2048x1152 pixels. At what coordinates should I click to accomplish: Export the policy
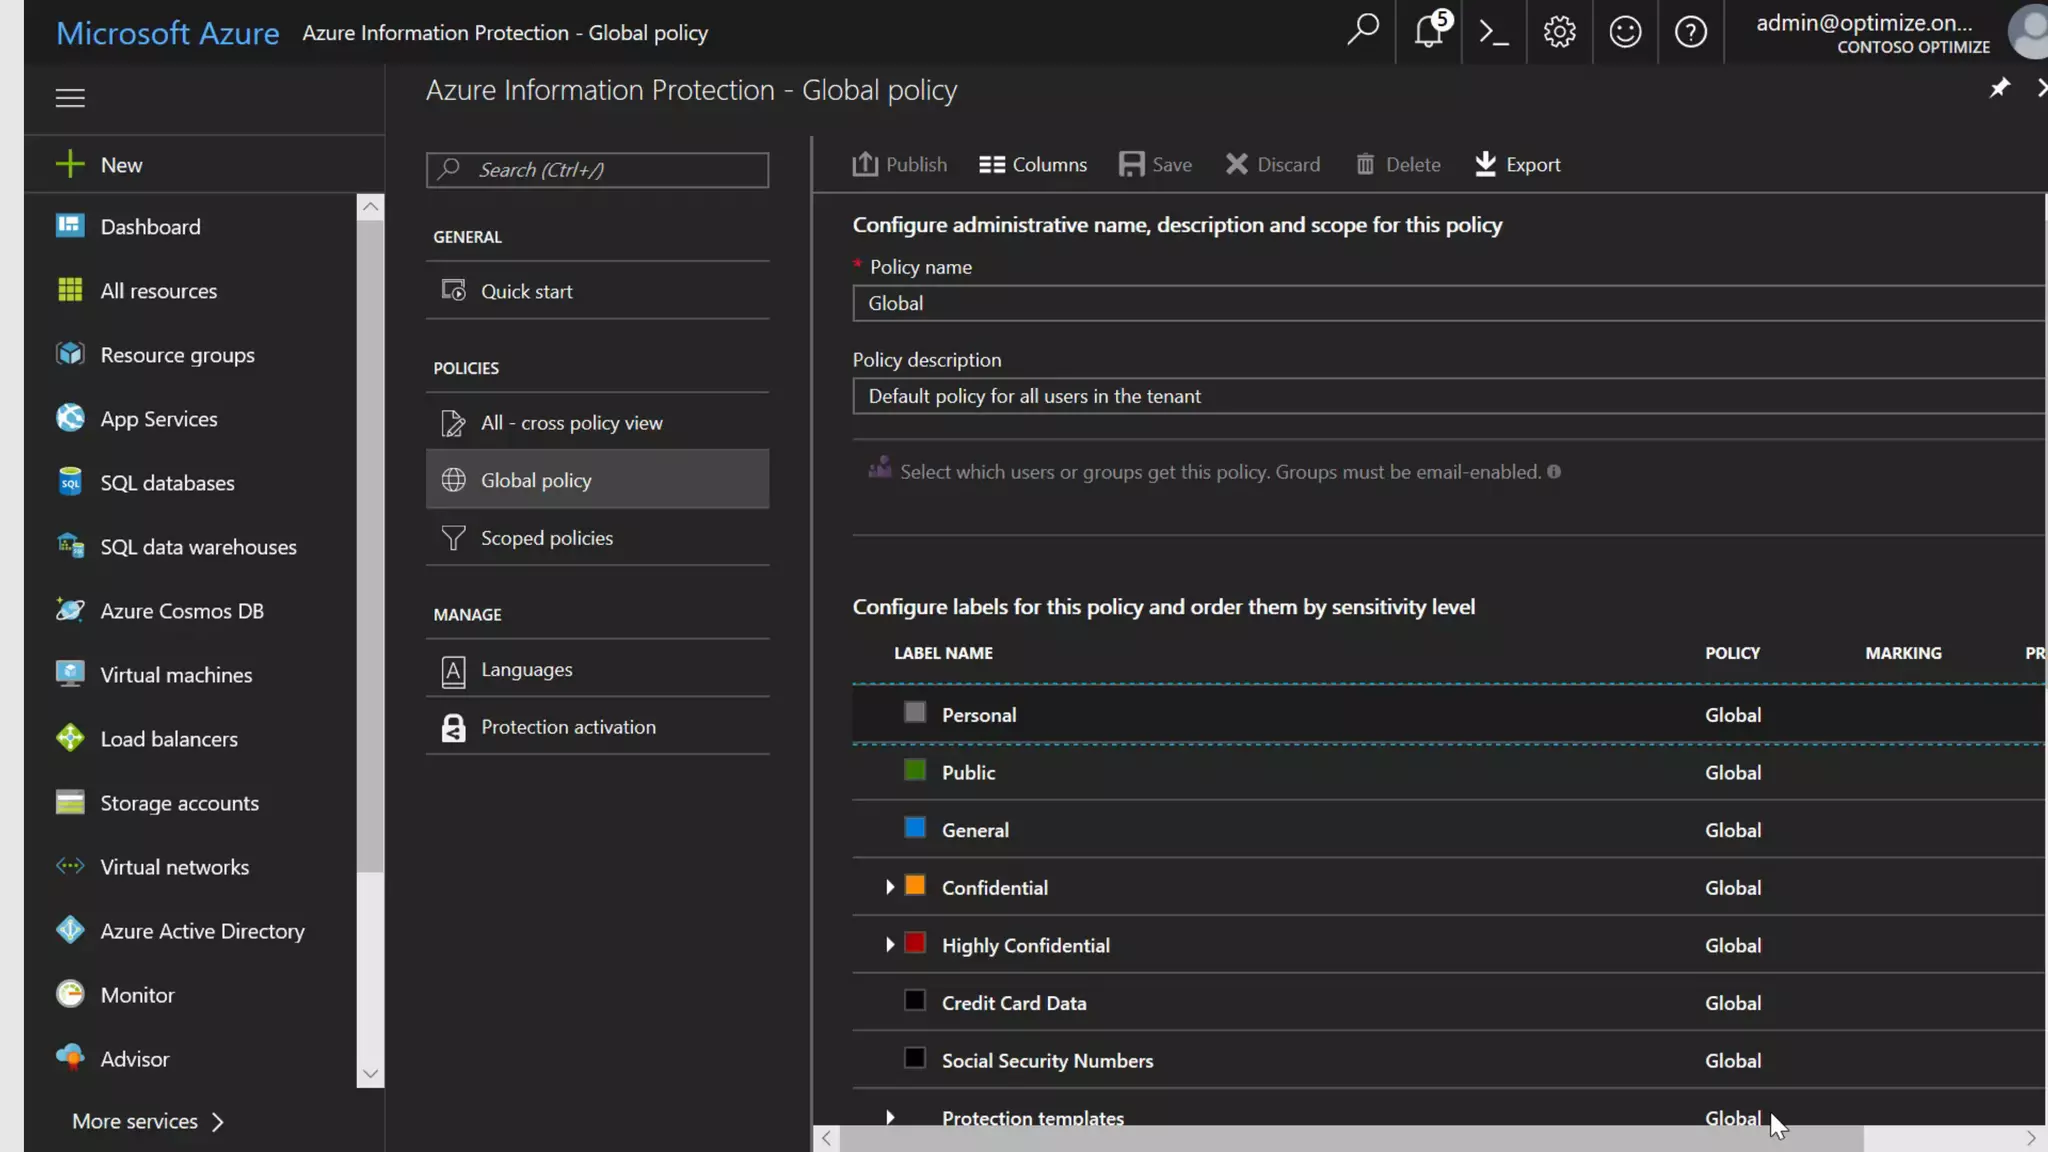pos(1516,164)
